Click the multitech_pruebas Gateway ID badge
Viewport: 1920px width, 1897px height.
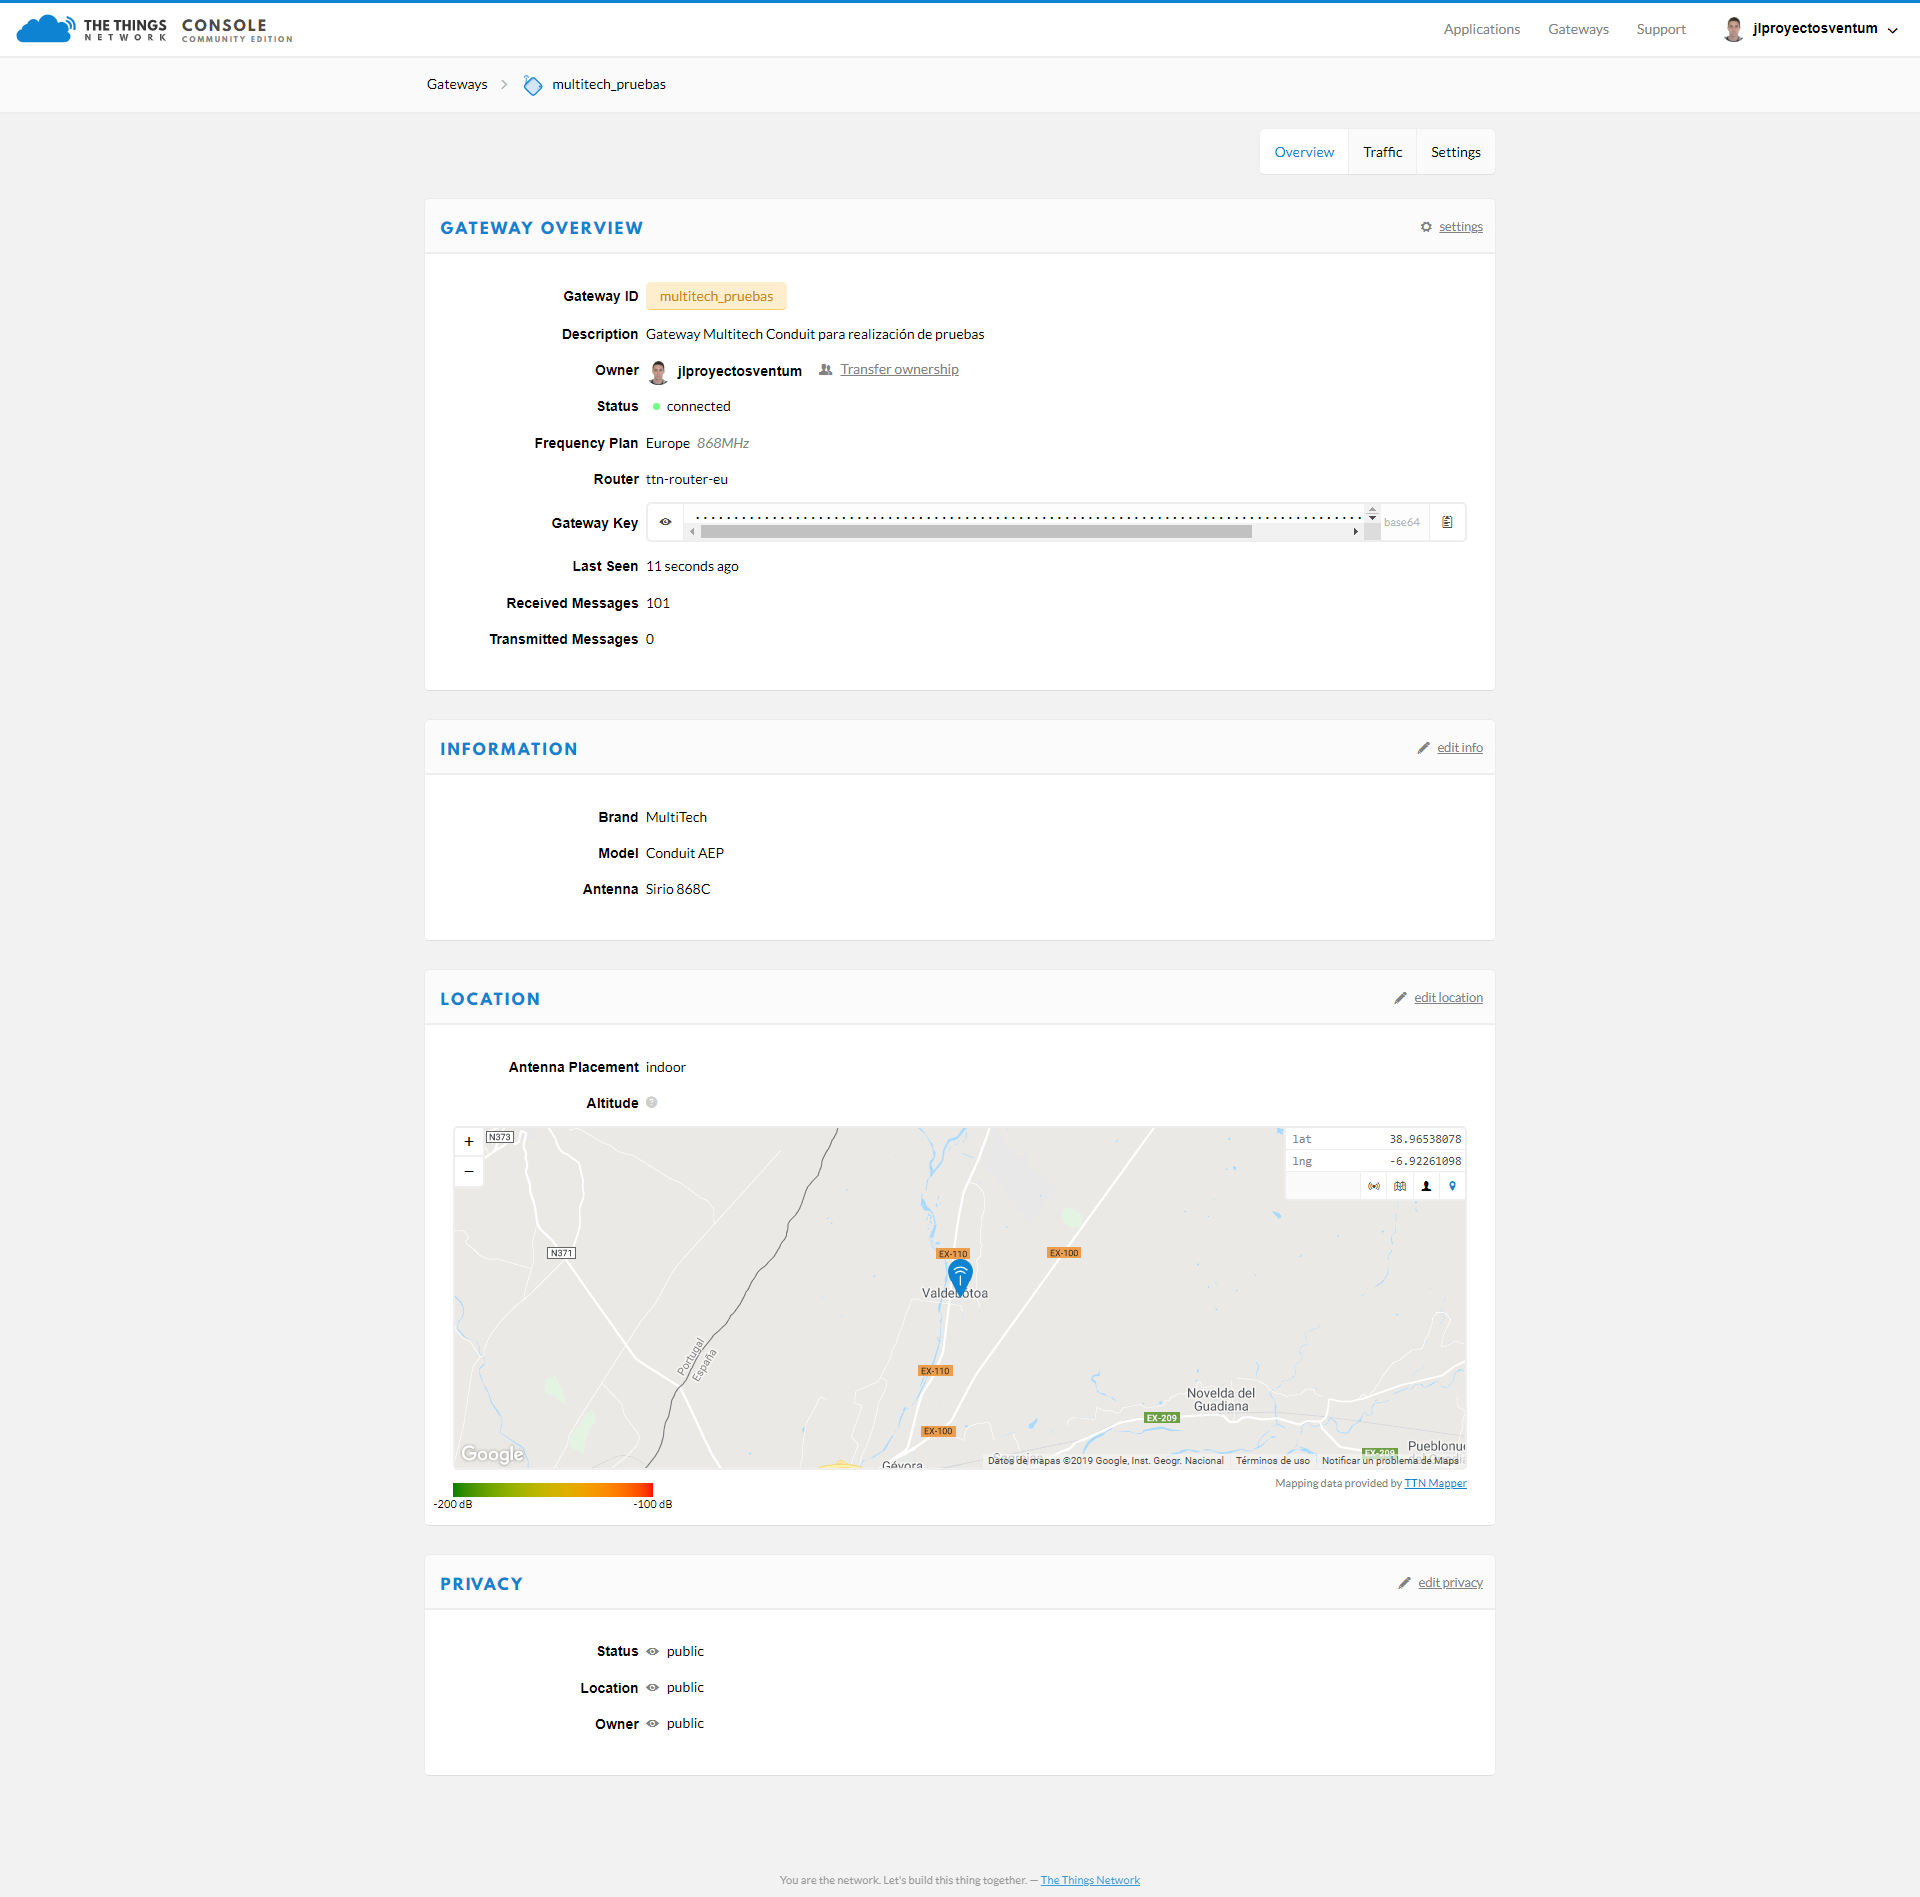pos(716,296)
